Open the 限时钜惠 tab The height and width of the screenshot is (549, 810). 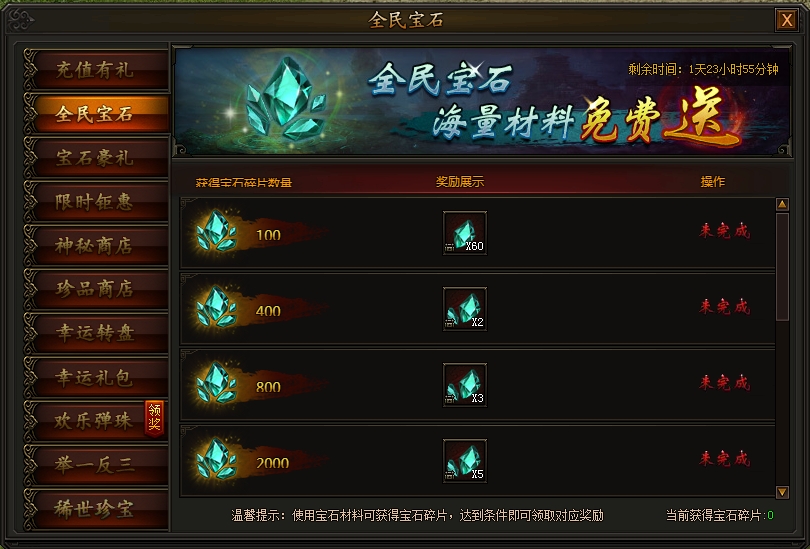(x=96, y=201)
